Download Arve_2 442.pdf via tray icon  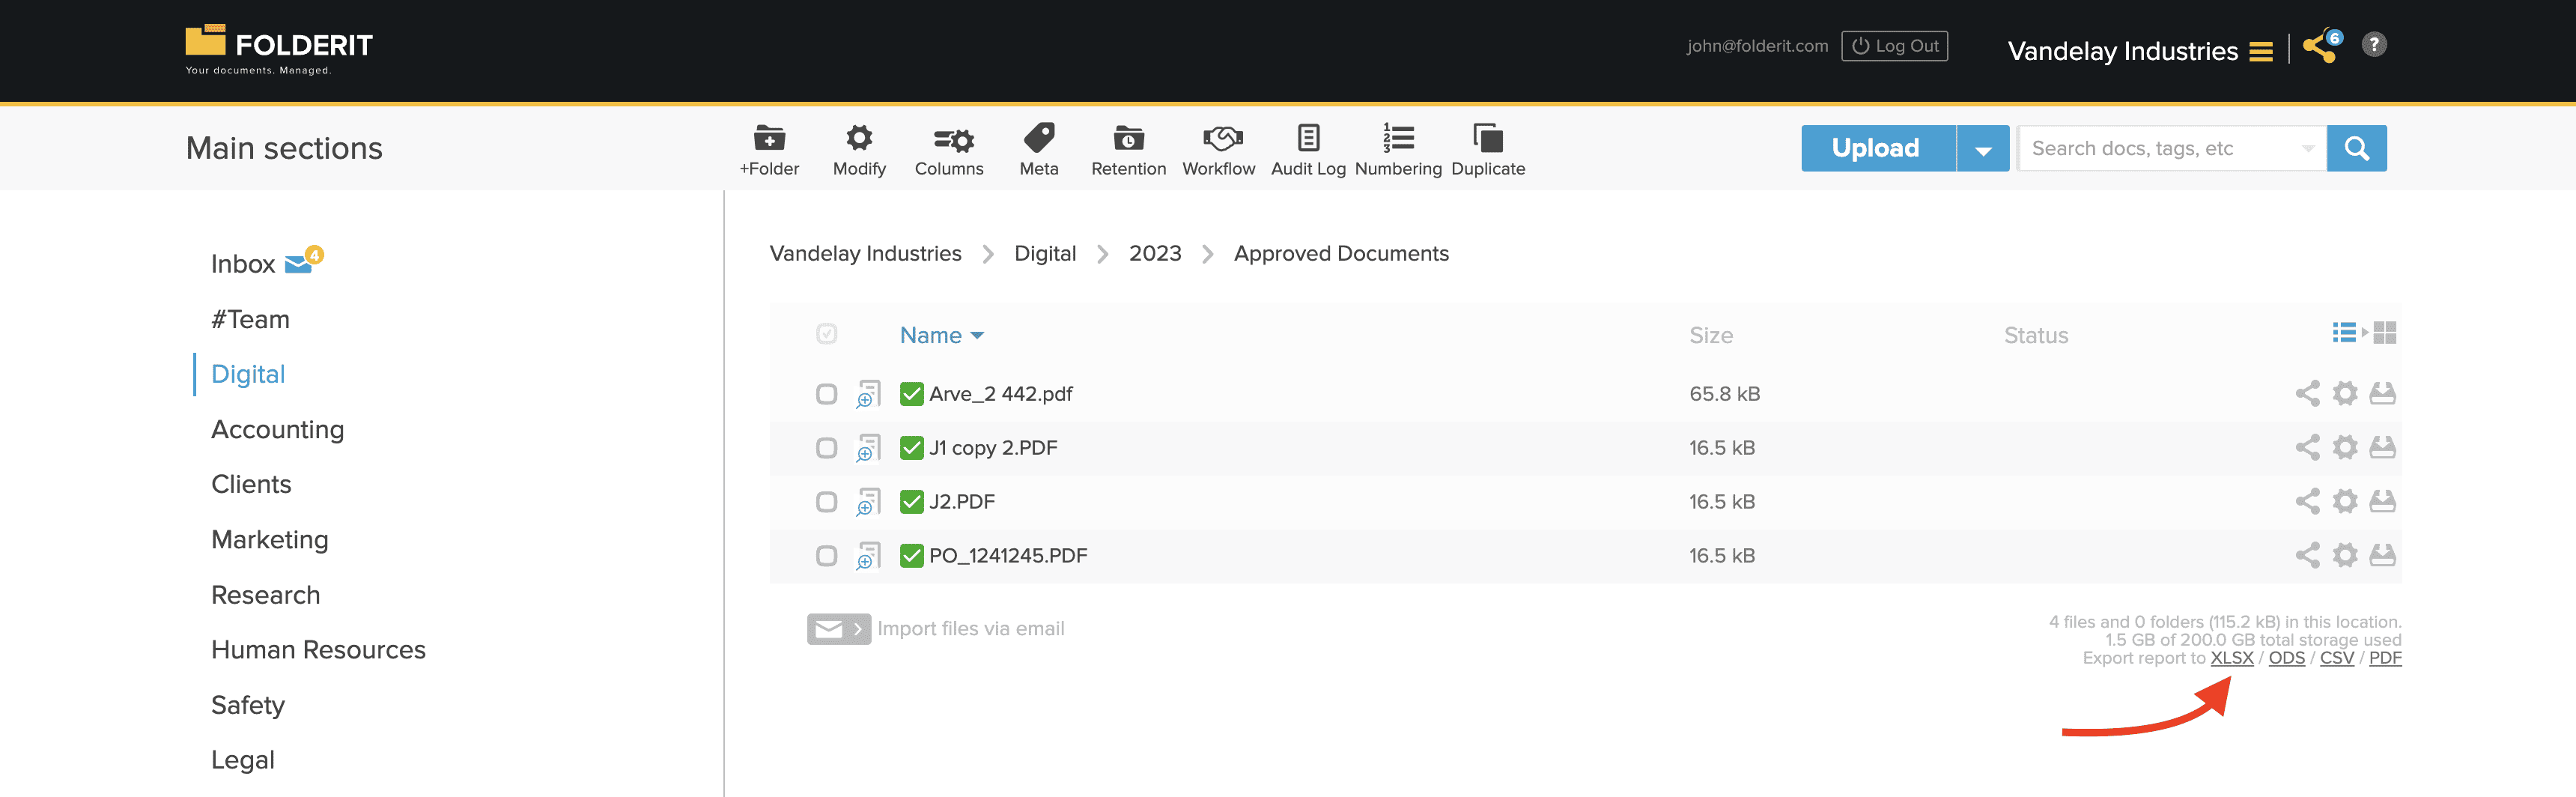pos(2383,393)
